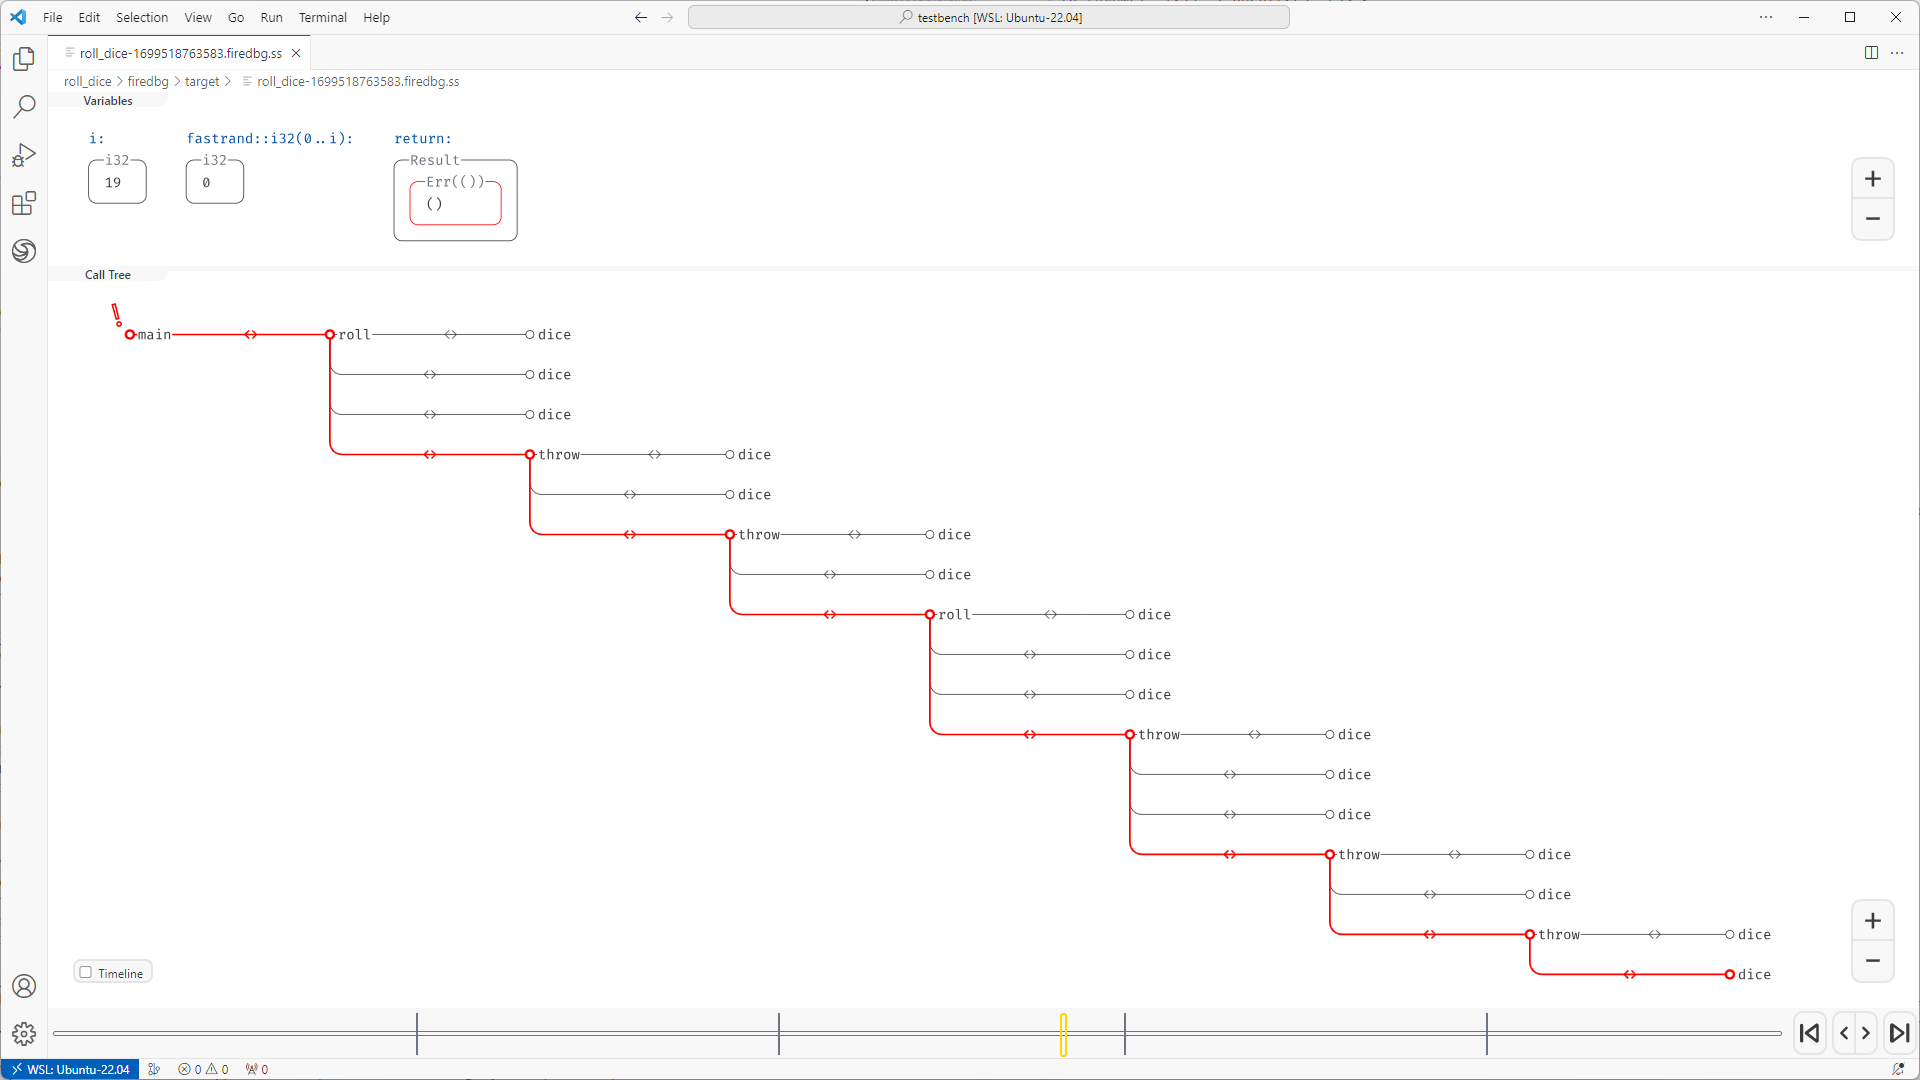The image size is (1920, 1080).
Task: Open the FireDBG sidebar icon
Action: pos(24,251)
